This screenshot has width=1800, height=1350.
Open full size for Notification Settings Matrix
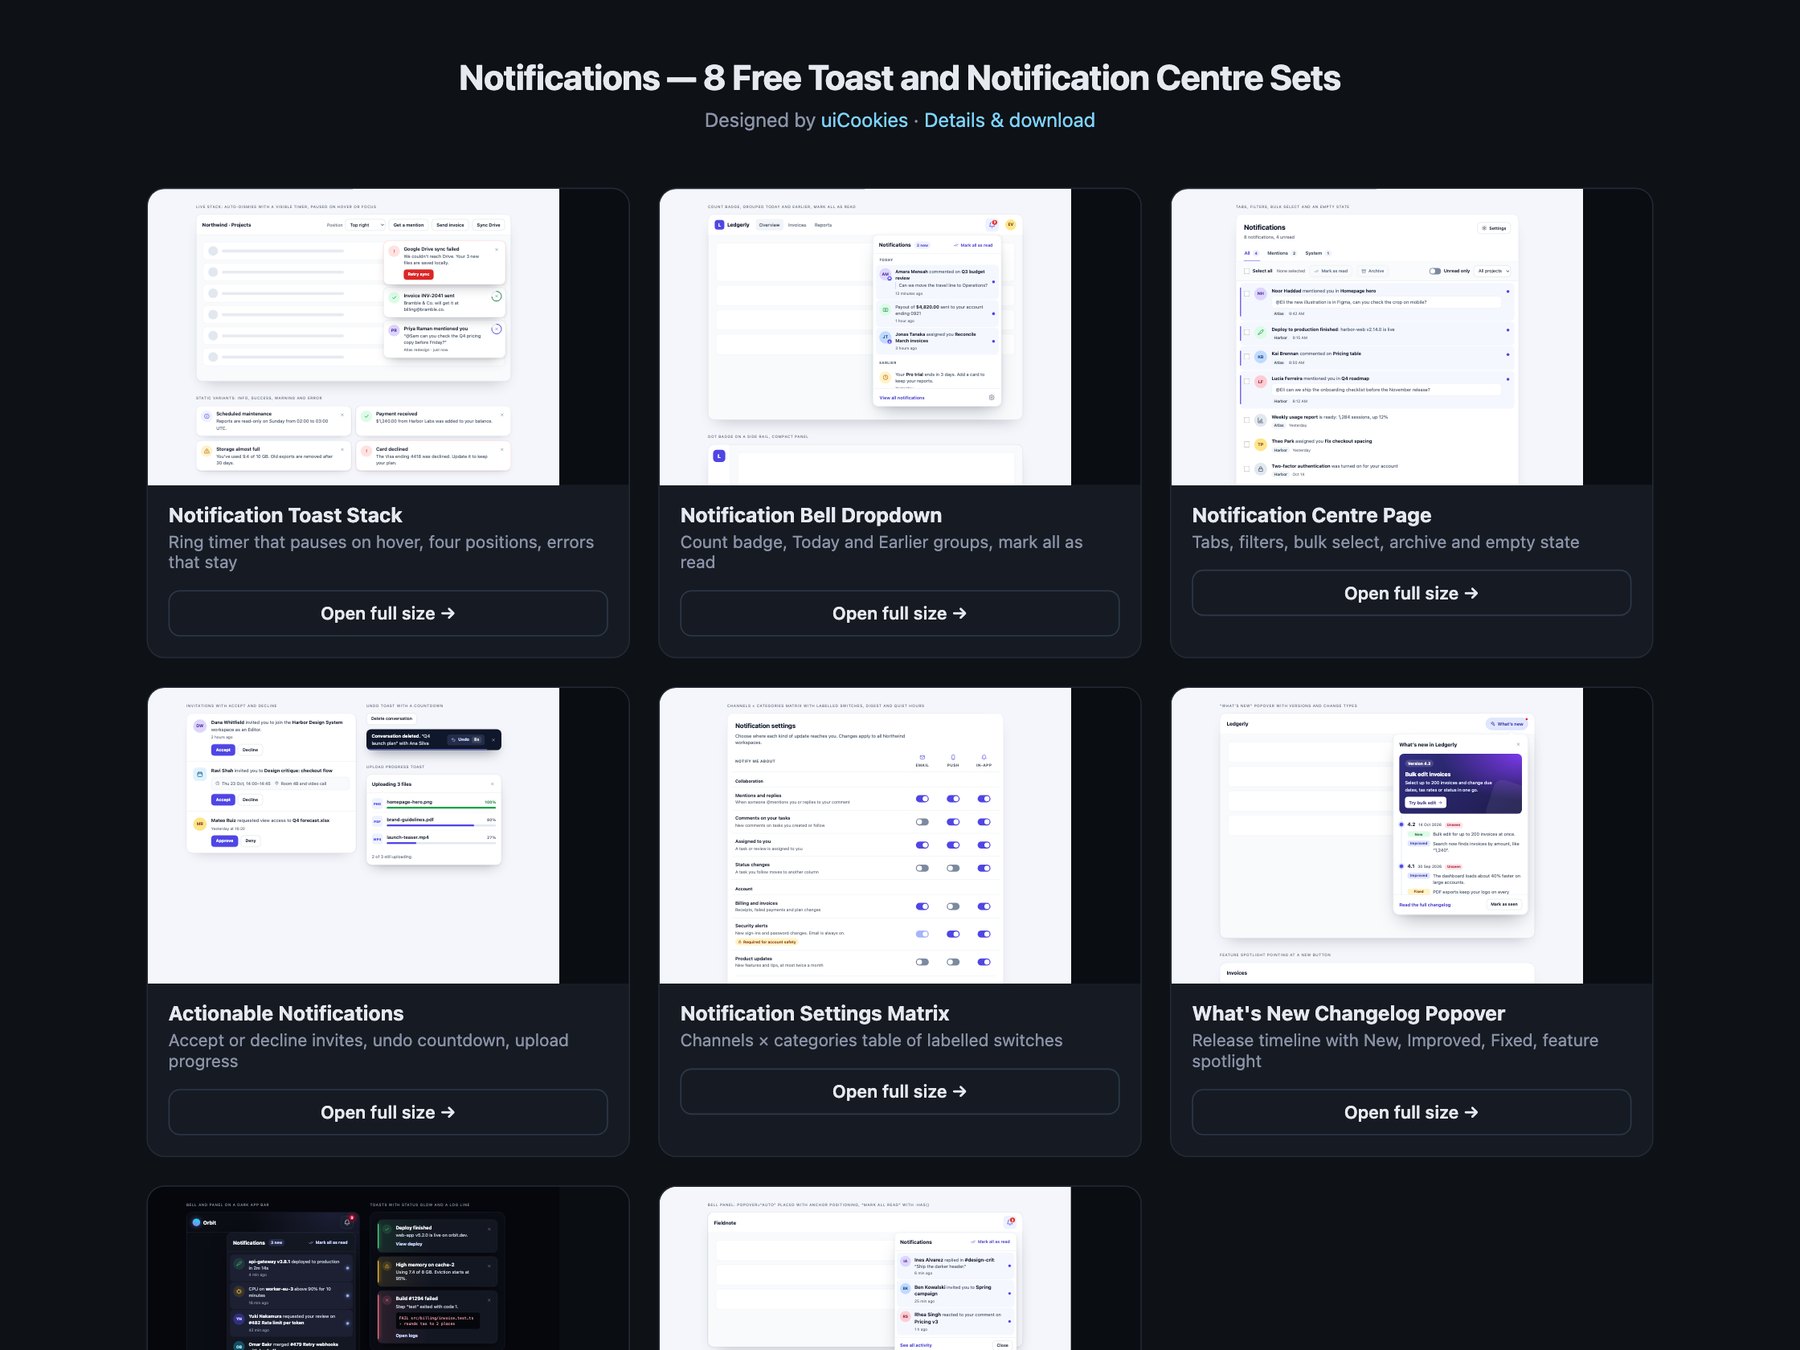click(x=899, y=1092)
